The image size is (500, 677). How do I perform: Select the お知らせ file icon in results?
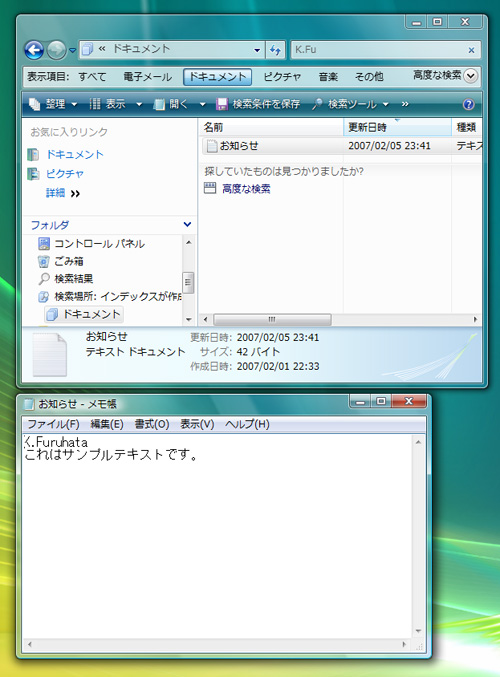pyautogui.click(x=212, y=146)
